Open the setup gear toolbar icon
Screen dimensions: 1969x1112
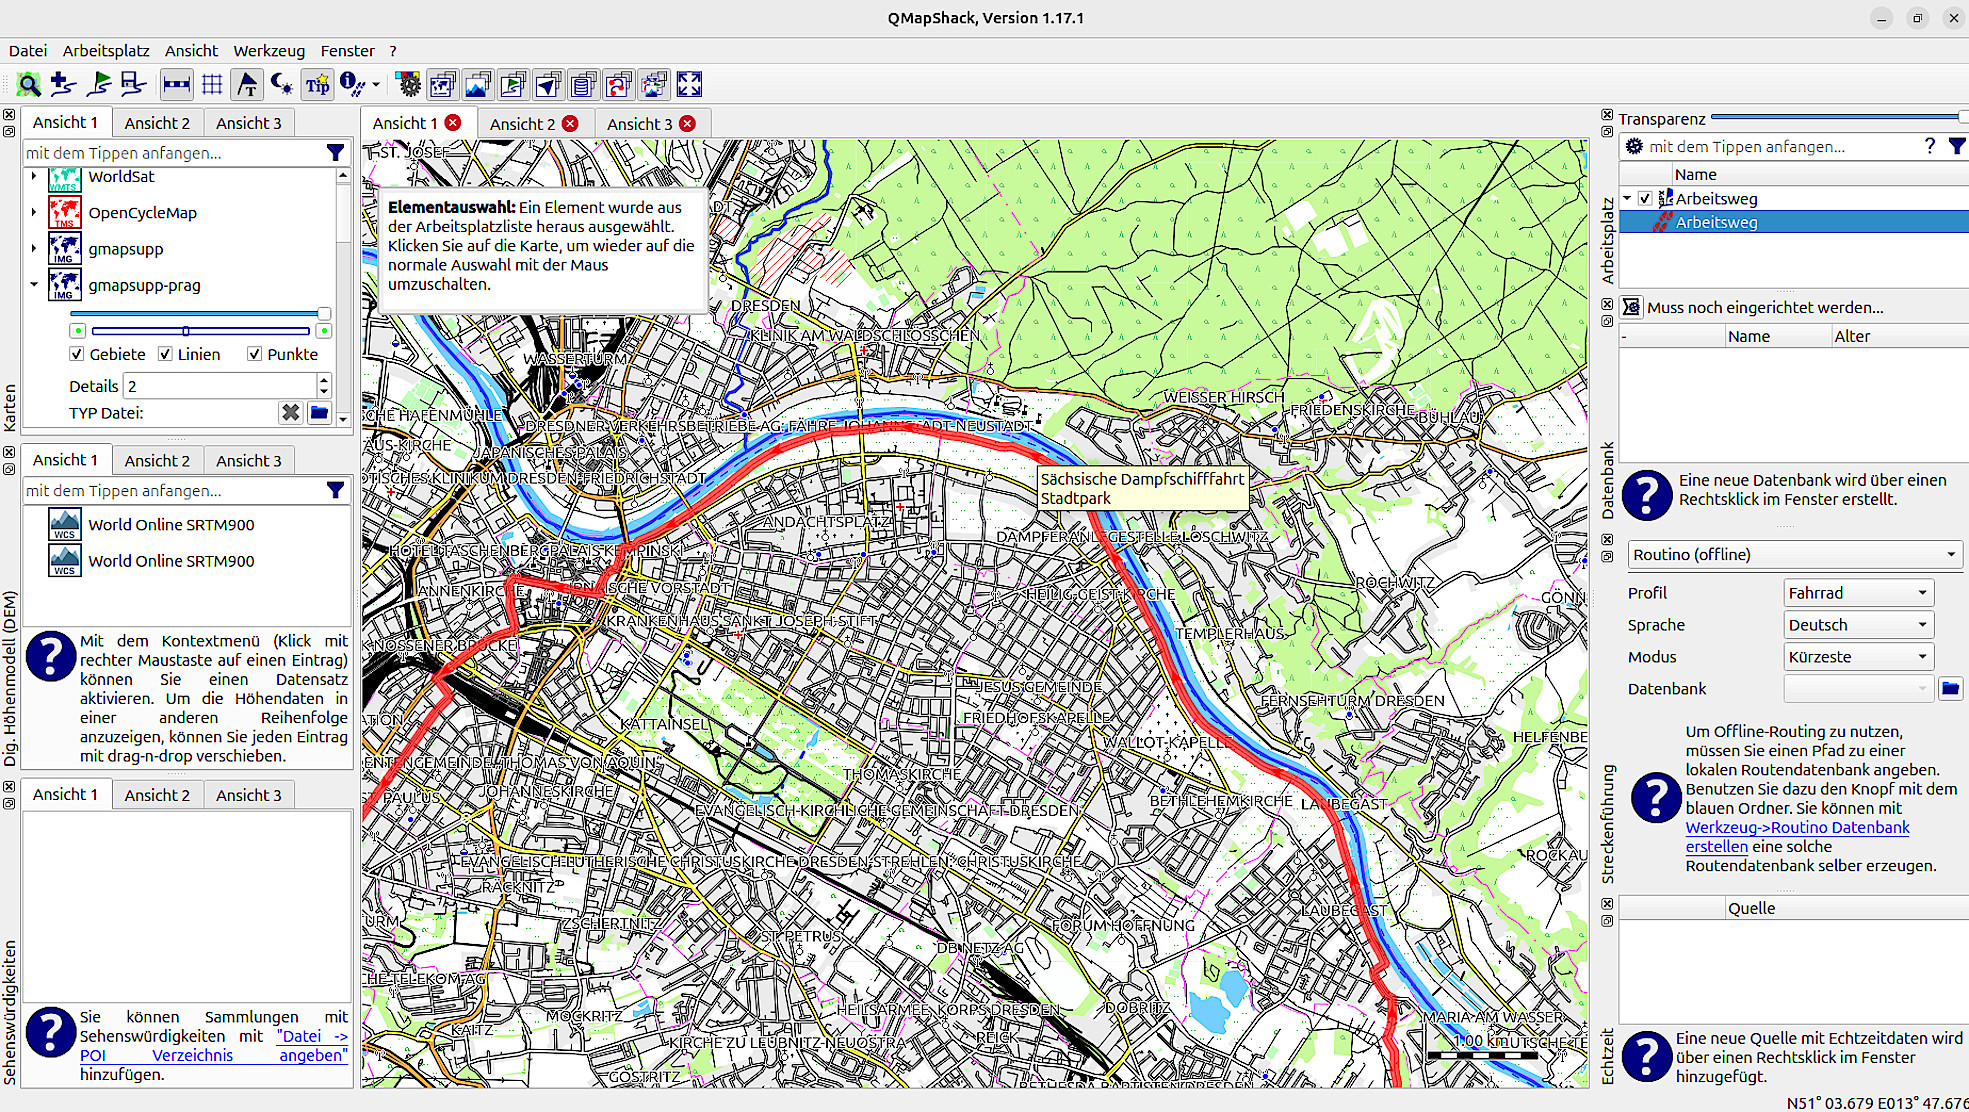tap(408, 85)
